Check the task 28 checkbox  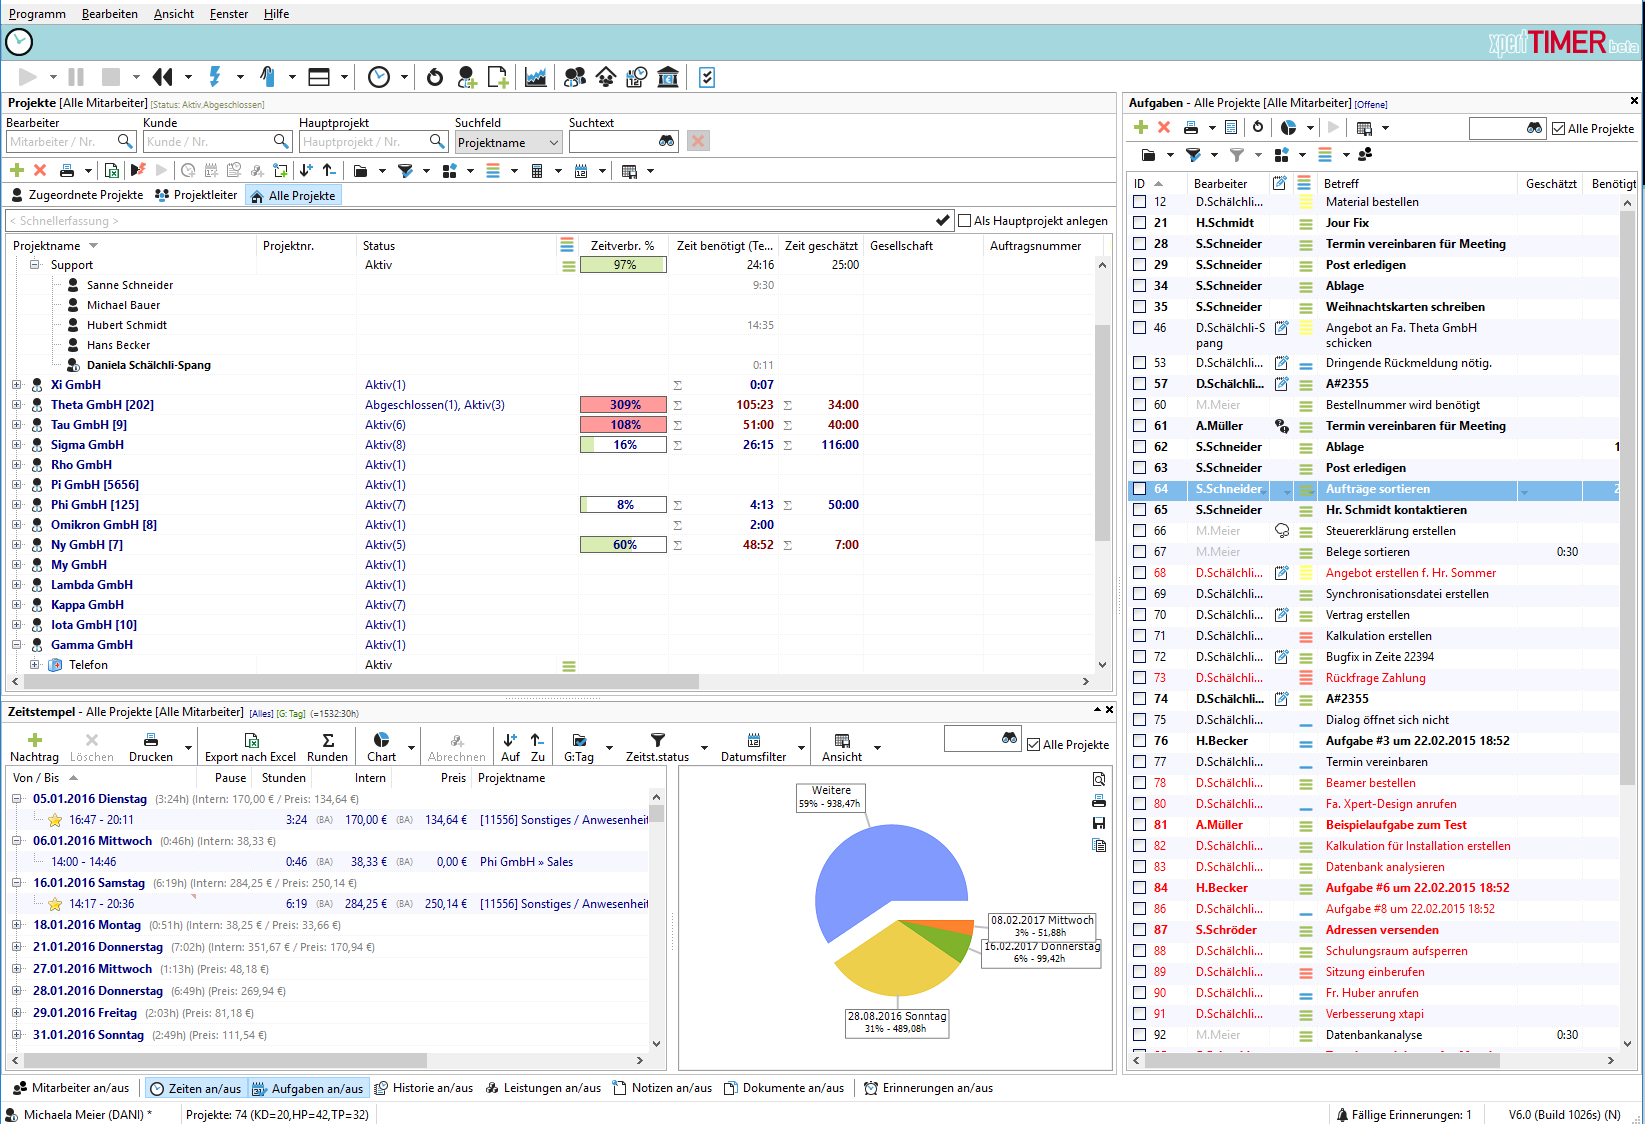(1140, 244)
